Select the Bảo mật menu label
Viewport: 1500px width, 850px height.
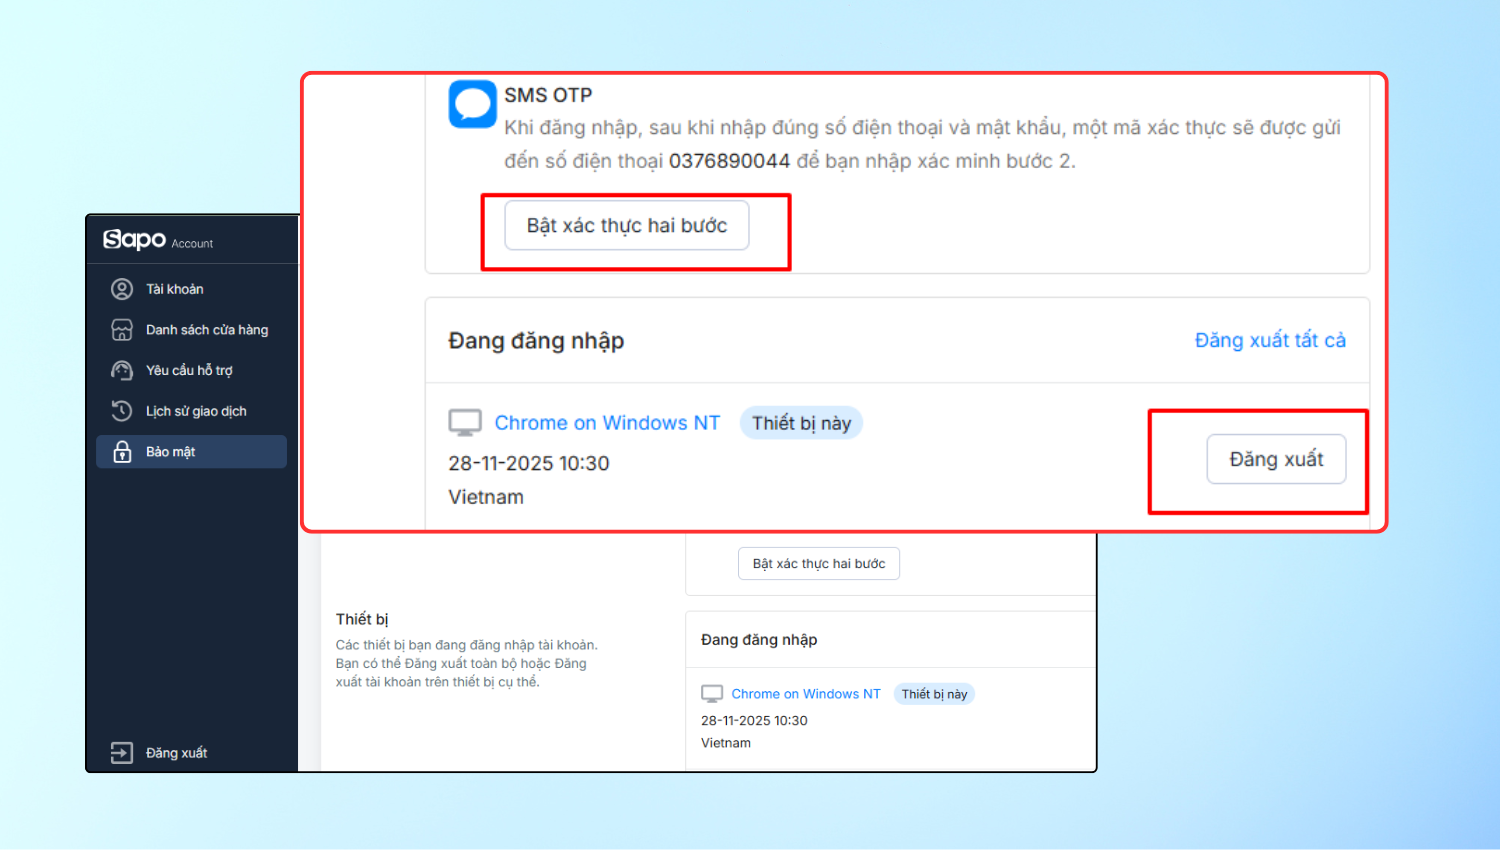click(x=170, y=452)
